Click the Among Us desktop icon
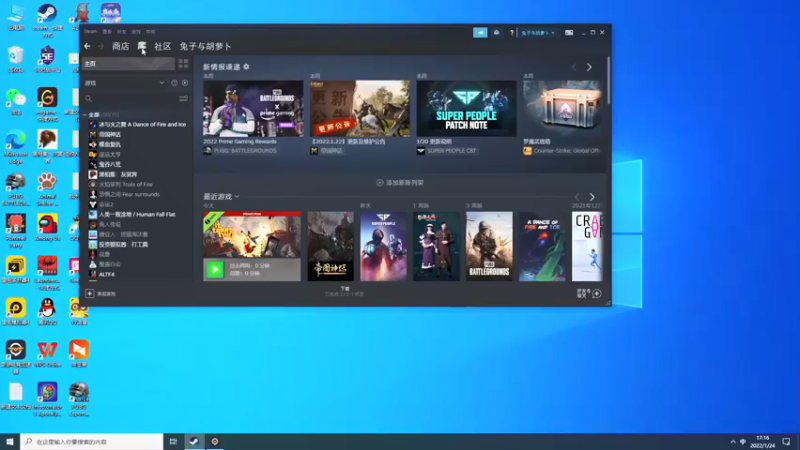 click(x=47, y=228)
